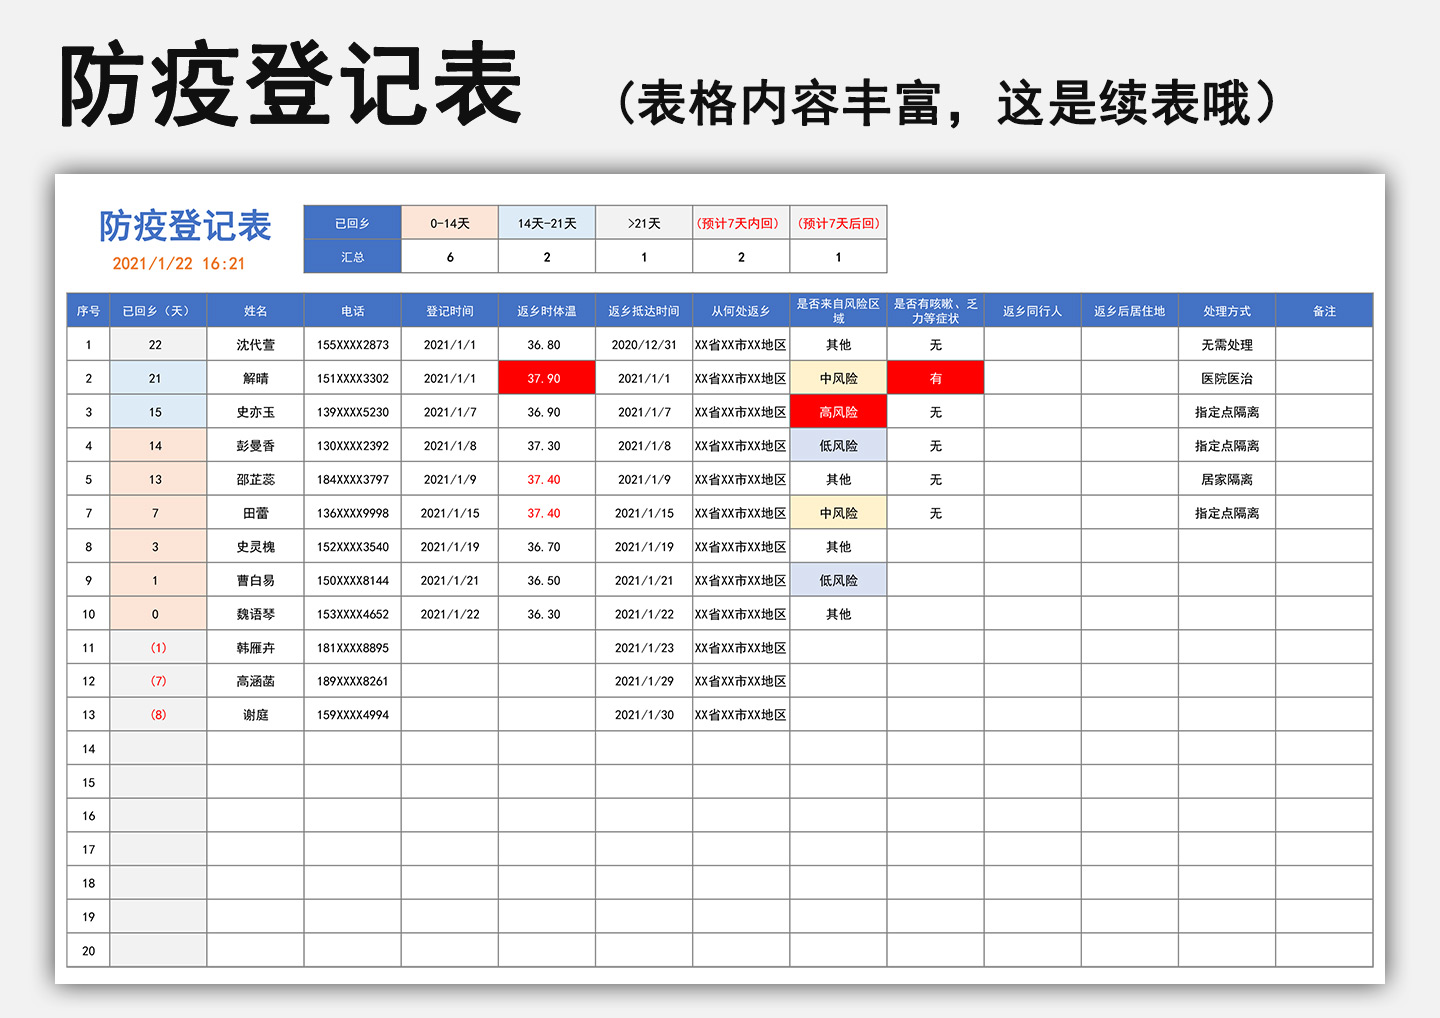Select the name cell 谢庭
The height and width of the screenshot is (1018, 1440).
pos(255,715)
